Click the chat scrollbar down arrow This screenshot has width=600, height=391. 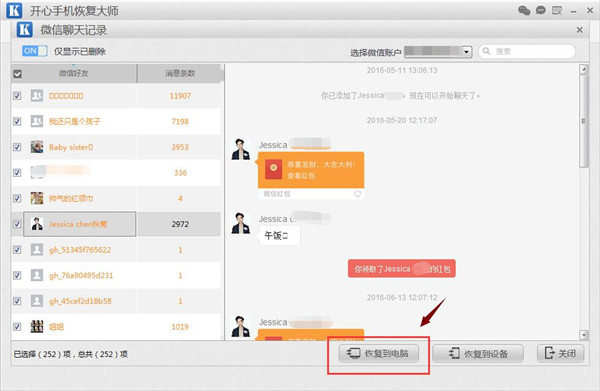coord(584,335)
